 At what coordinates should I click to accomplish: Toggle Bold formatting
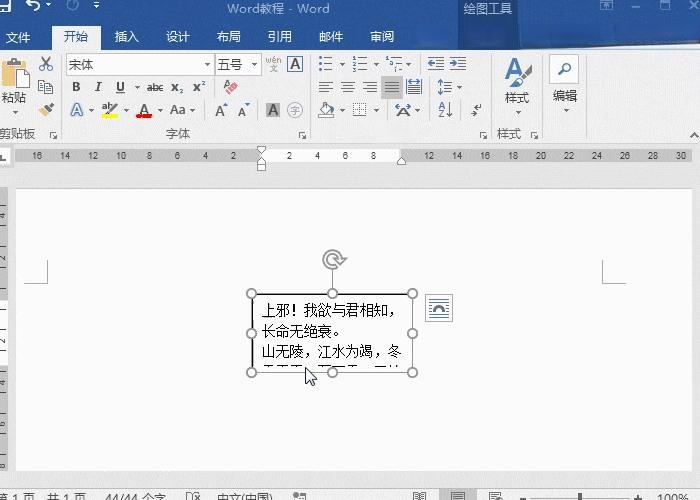tap(77, 87)
